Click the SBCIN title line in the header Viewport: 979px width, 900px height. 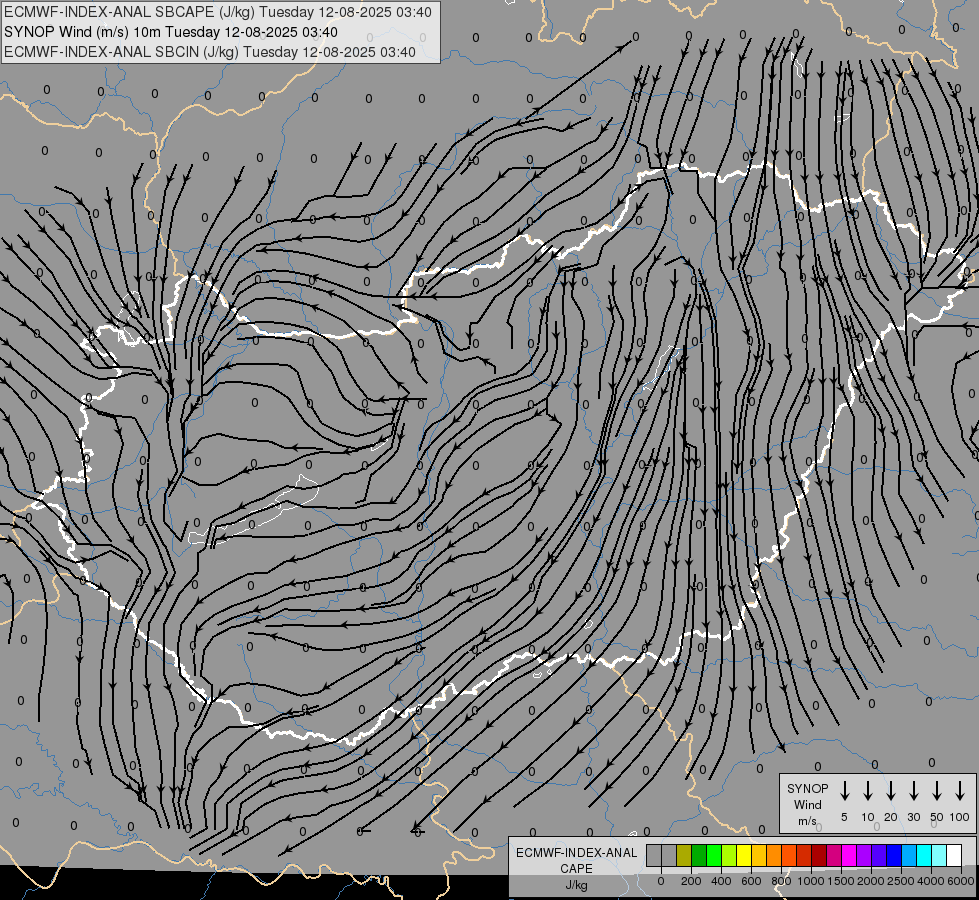[x=210, y=52]
